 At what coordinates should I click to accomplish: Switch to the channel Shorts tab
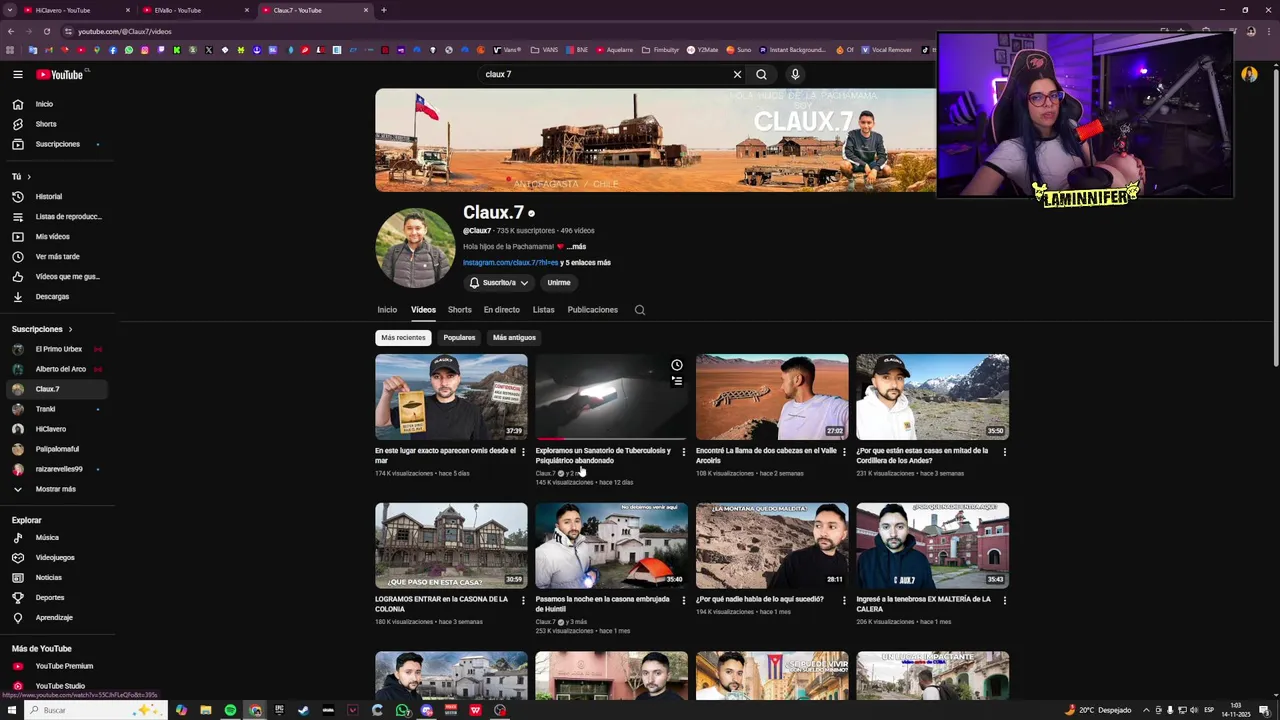(460, 310)
